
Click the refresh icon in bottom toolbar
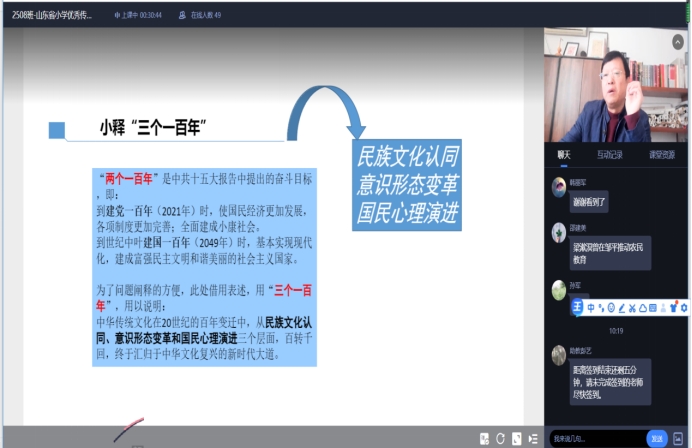coord(500,438)
